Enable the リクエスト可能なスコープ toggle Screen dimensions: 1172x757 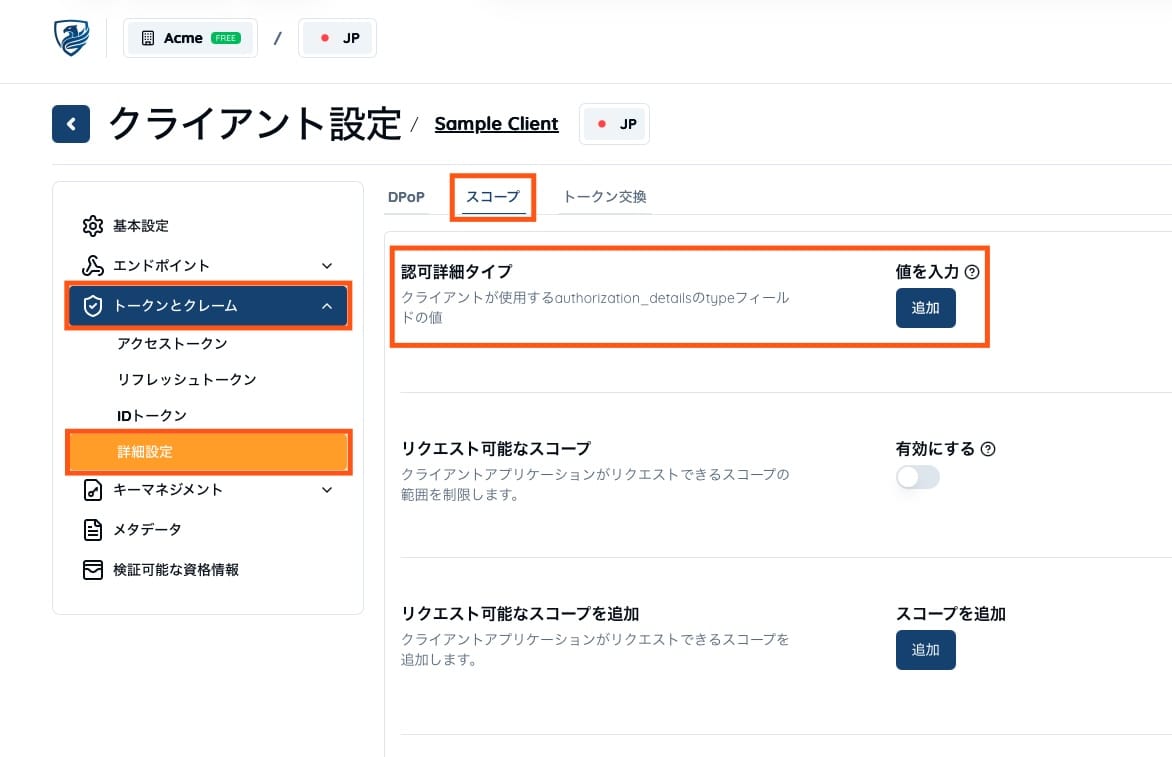point(918,478)
